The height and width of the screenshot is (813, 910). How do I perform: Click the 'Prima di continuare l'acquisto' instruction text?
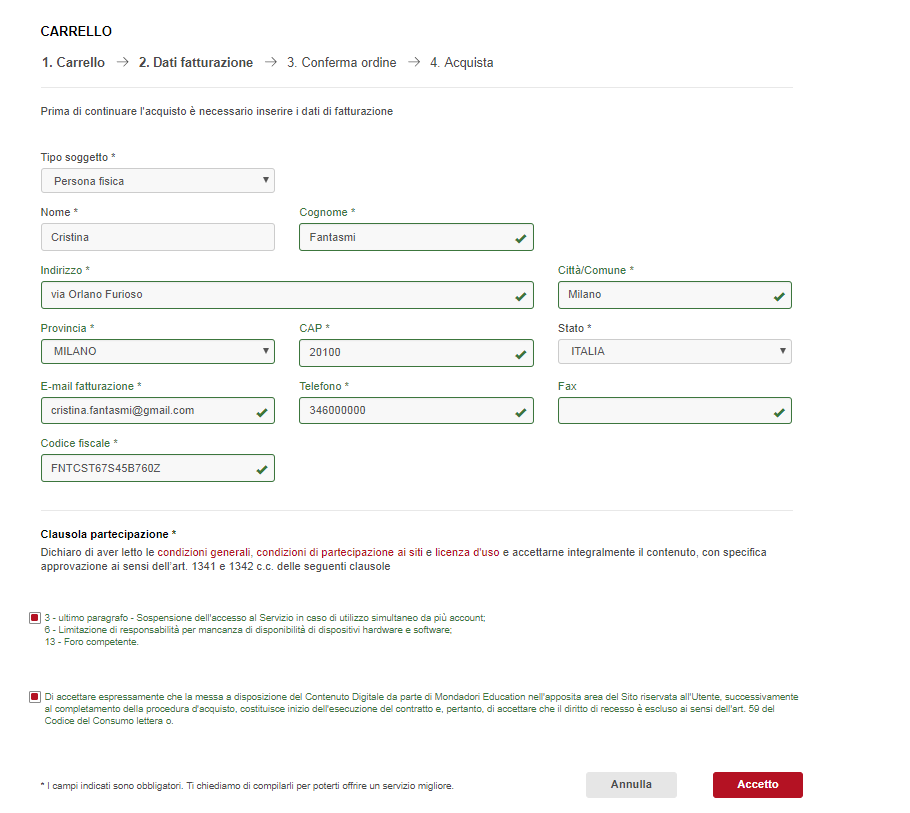coord(216,111)
